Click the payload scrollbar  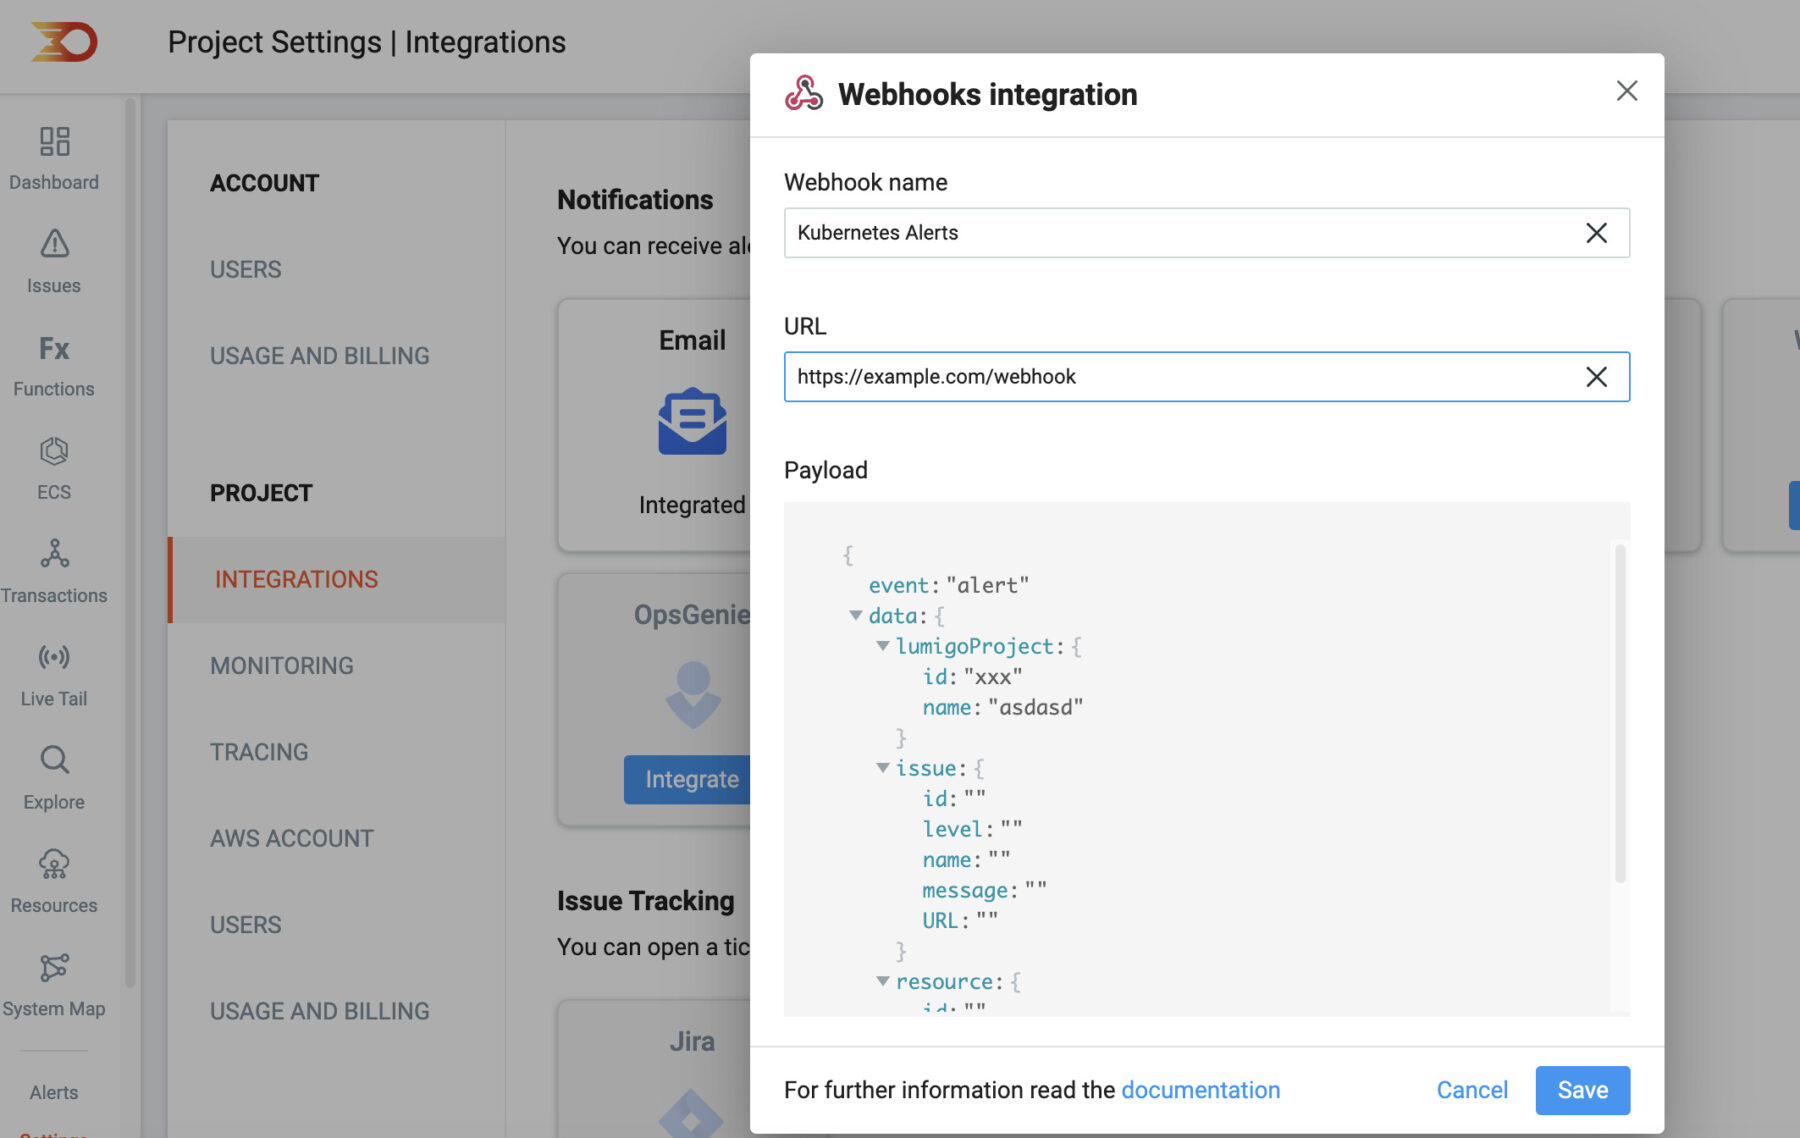click(1620, 713)
